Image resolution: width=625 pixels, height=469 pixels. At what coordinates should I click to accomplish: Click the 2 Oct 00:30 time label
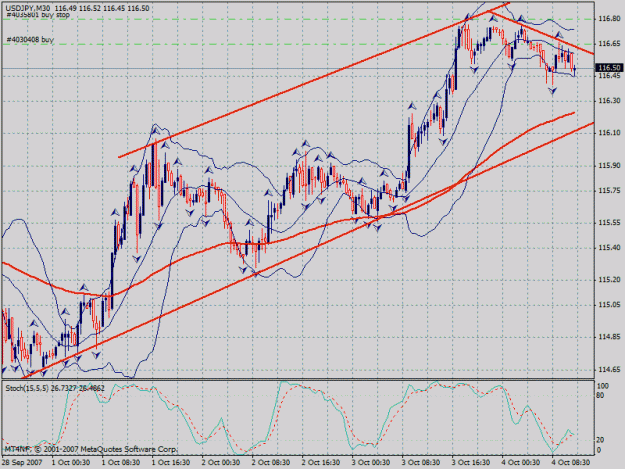(x=221, y=463)
